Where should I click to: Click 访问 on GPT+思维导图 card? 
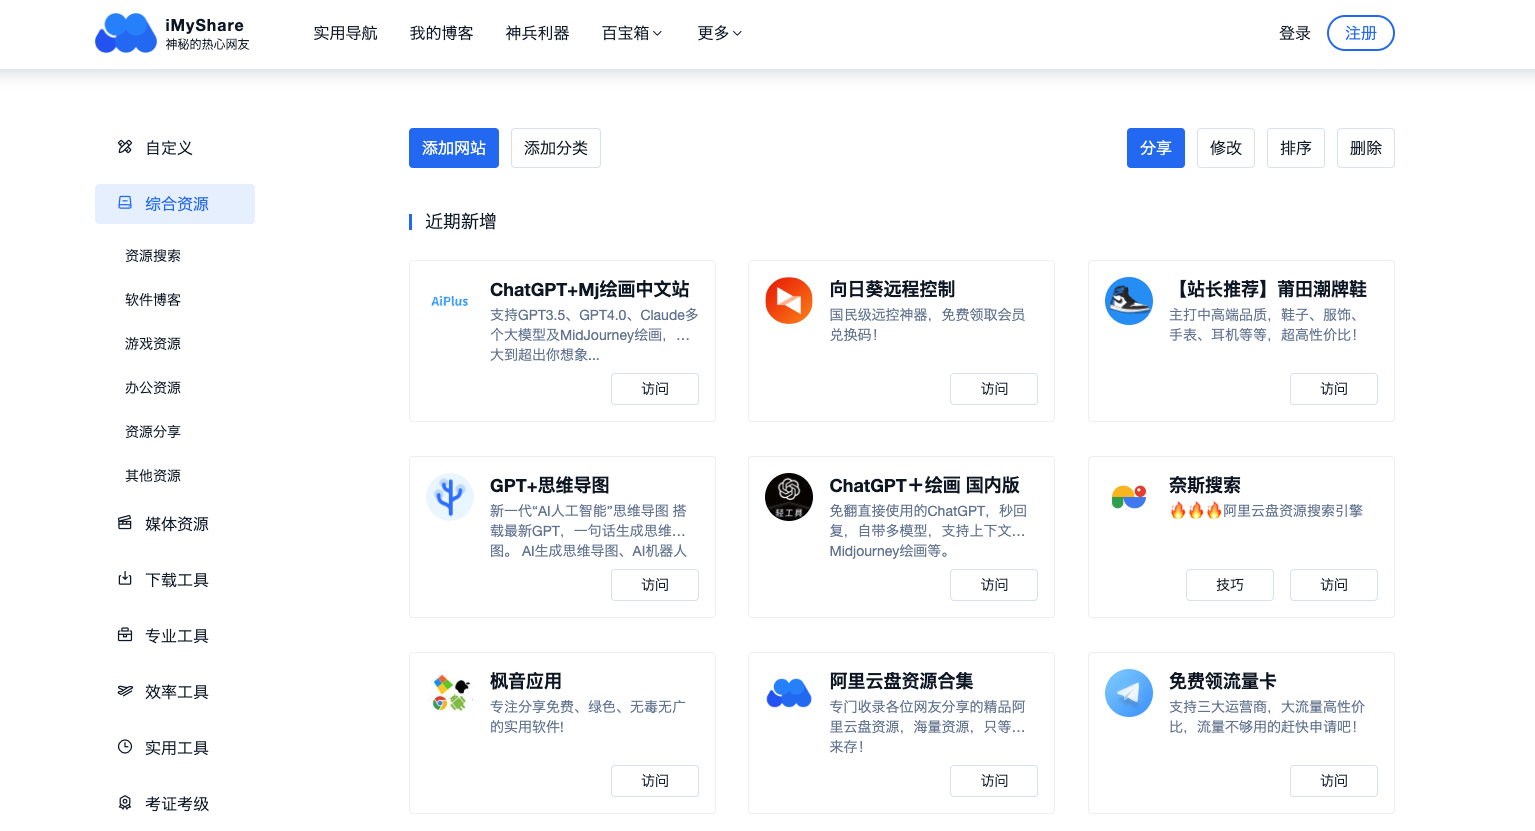click(655, 585)
